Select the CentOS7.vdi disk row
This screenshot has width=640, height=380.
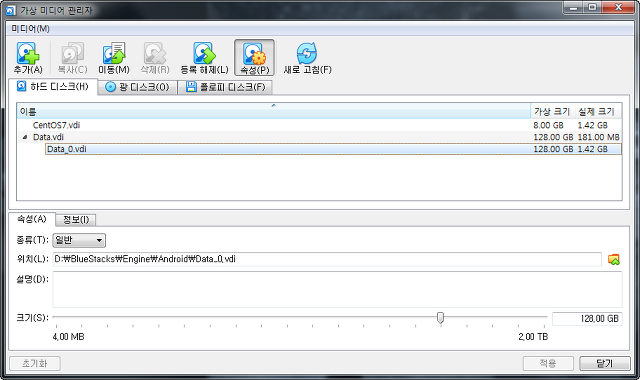point(319,125)
